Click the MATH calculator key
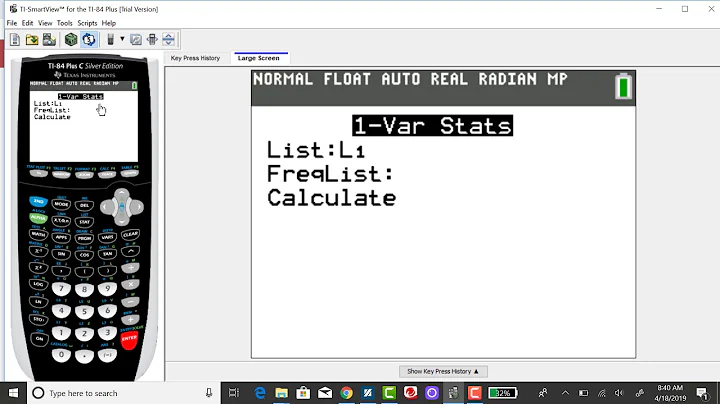 (39, 234)
